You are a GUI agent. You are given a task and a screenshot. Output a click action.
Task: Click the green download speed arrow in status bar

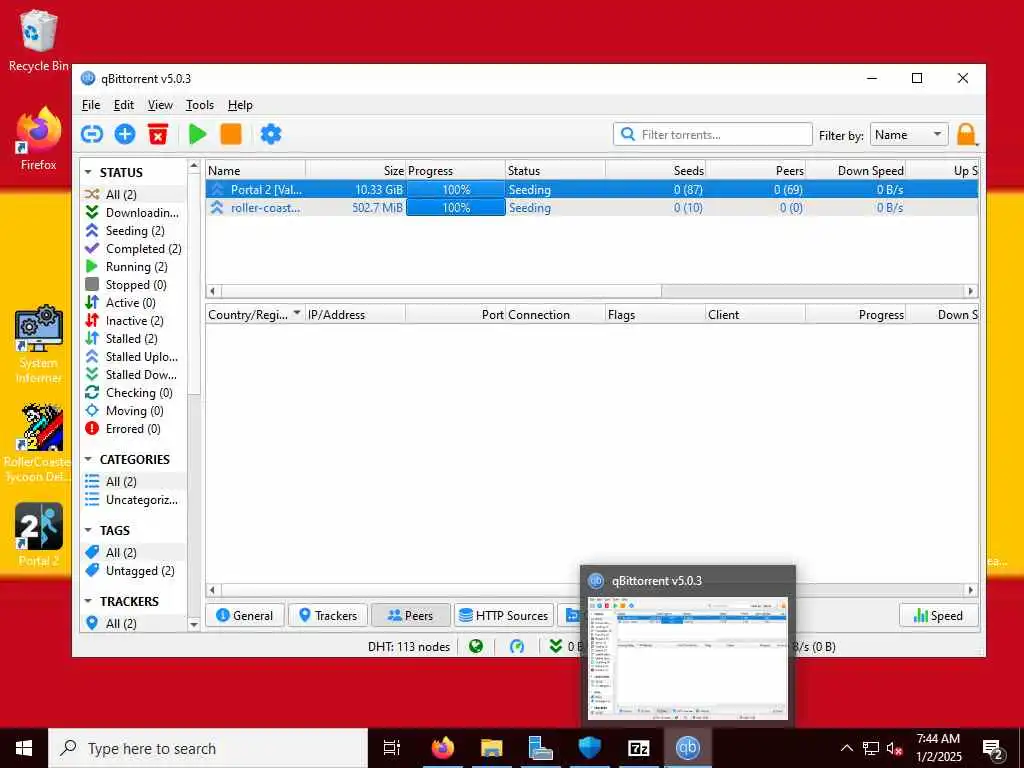click(x=556, y=647)
